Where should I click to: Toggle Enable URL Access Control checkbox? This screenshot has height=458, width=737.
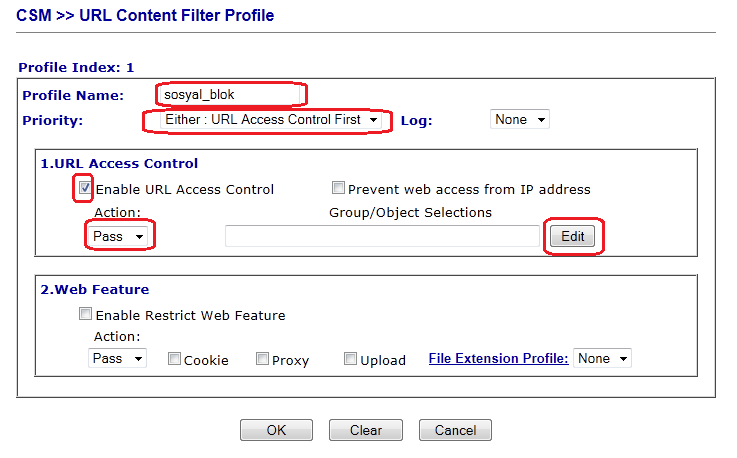coord(85,188)
